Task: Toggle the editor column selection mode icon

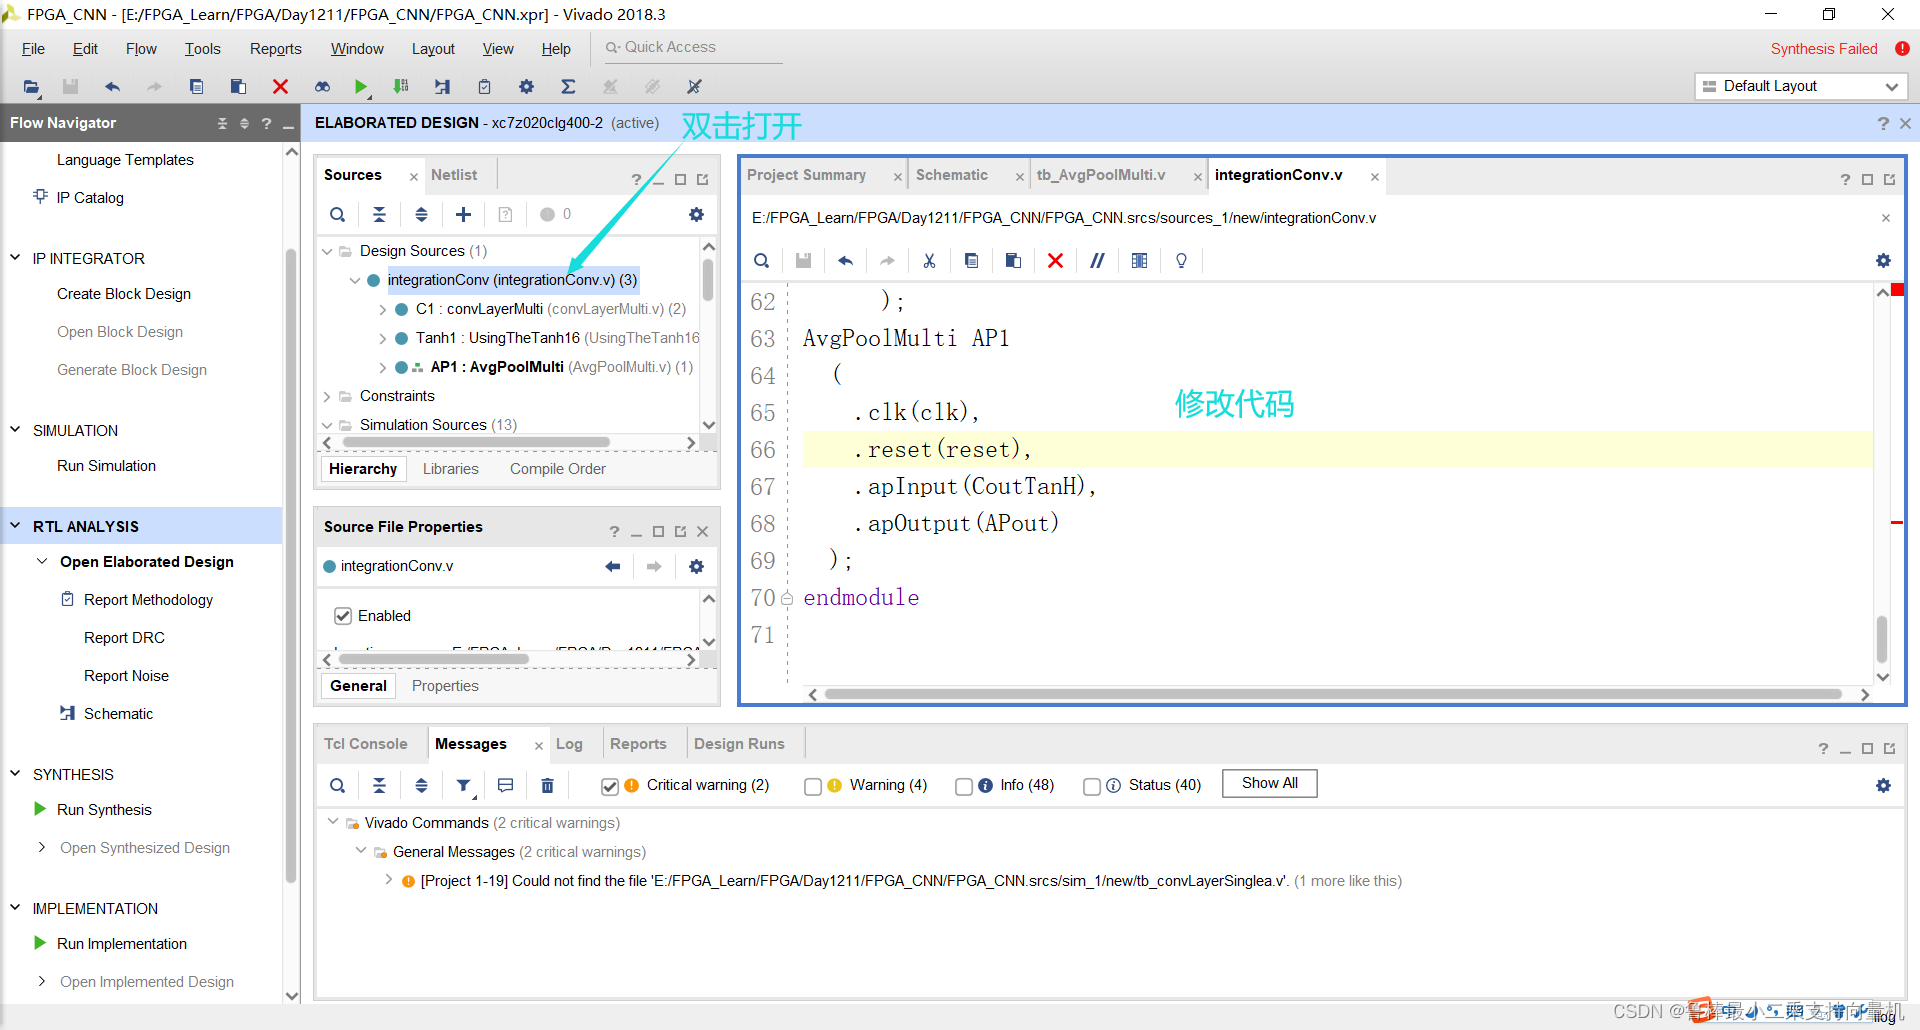Action: click(1139, 260)
